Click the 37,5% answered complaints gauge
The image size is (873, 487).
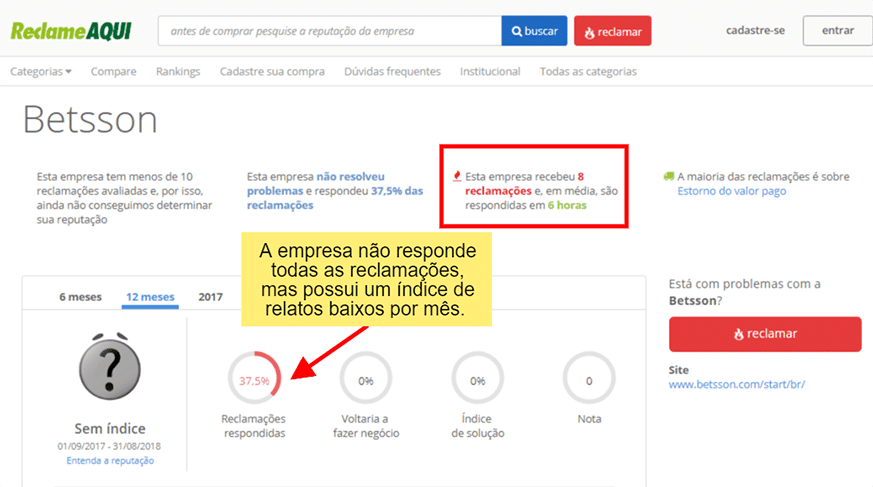(x=254, y=378)
